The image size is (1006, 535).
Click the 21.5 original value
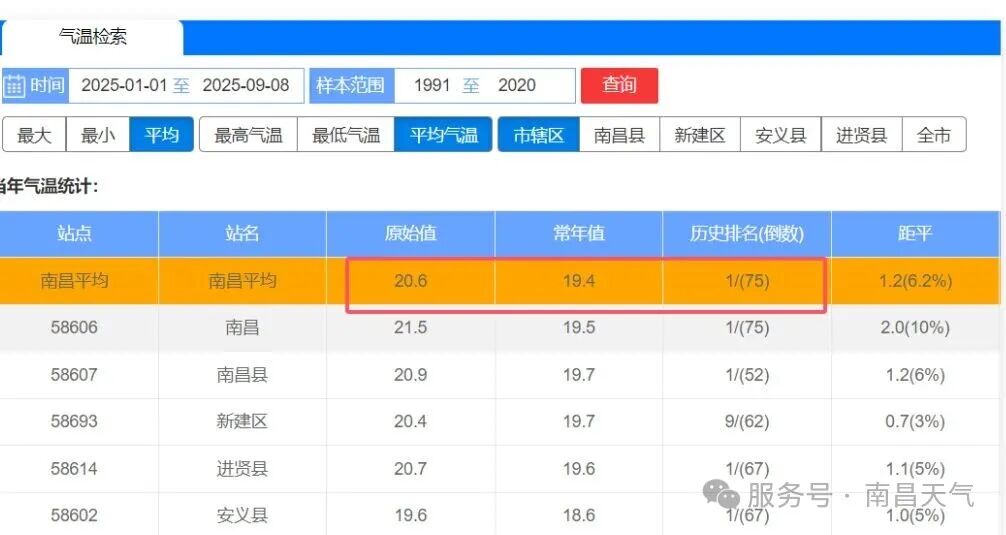pos(411,328)
